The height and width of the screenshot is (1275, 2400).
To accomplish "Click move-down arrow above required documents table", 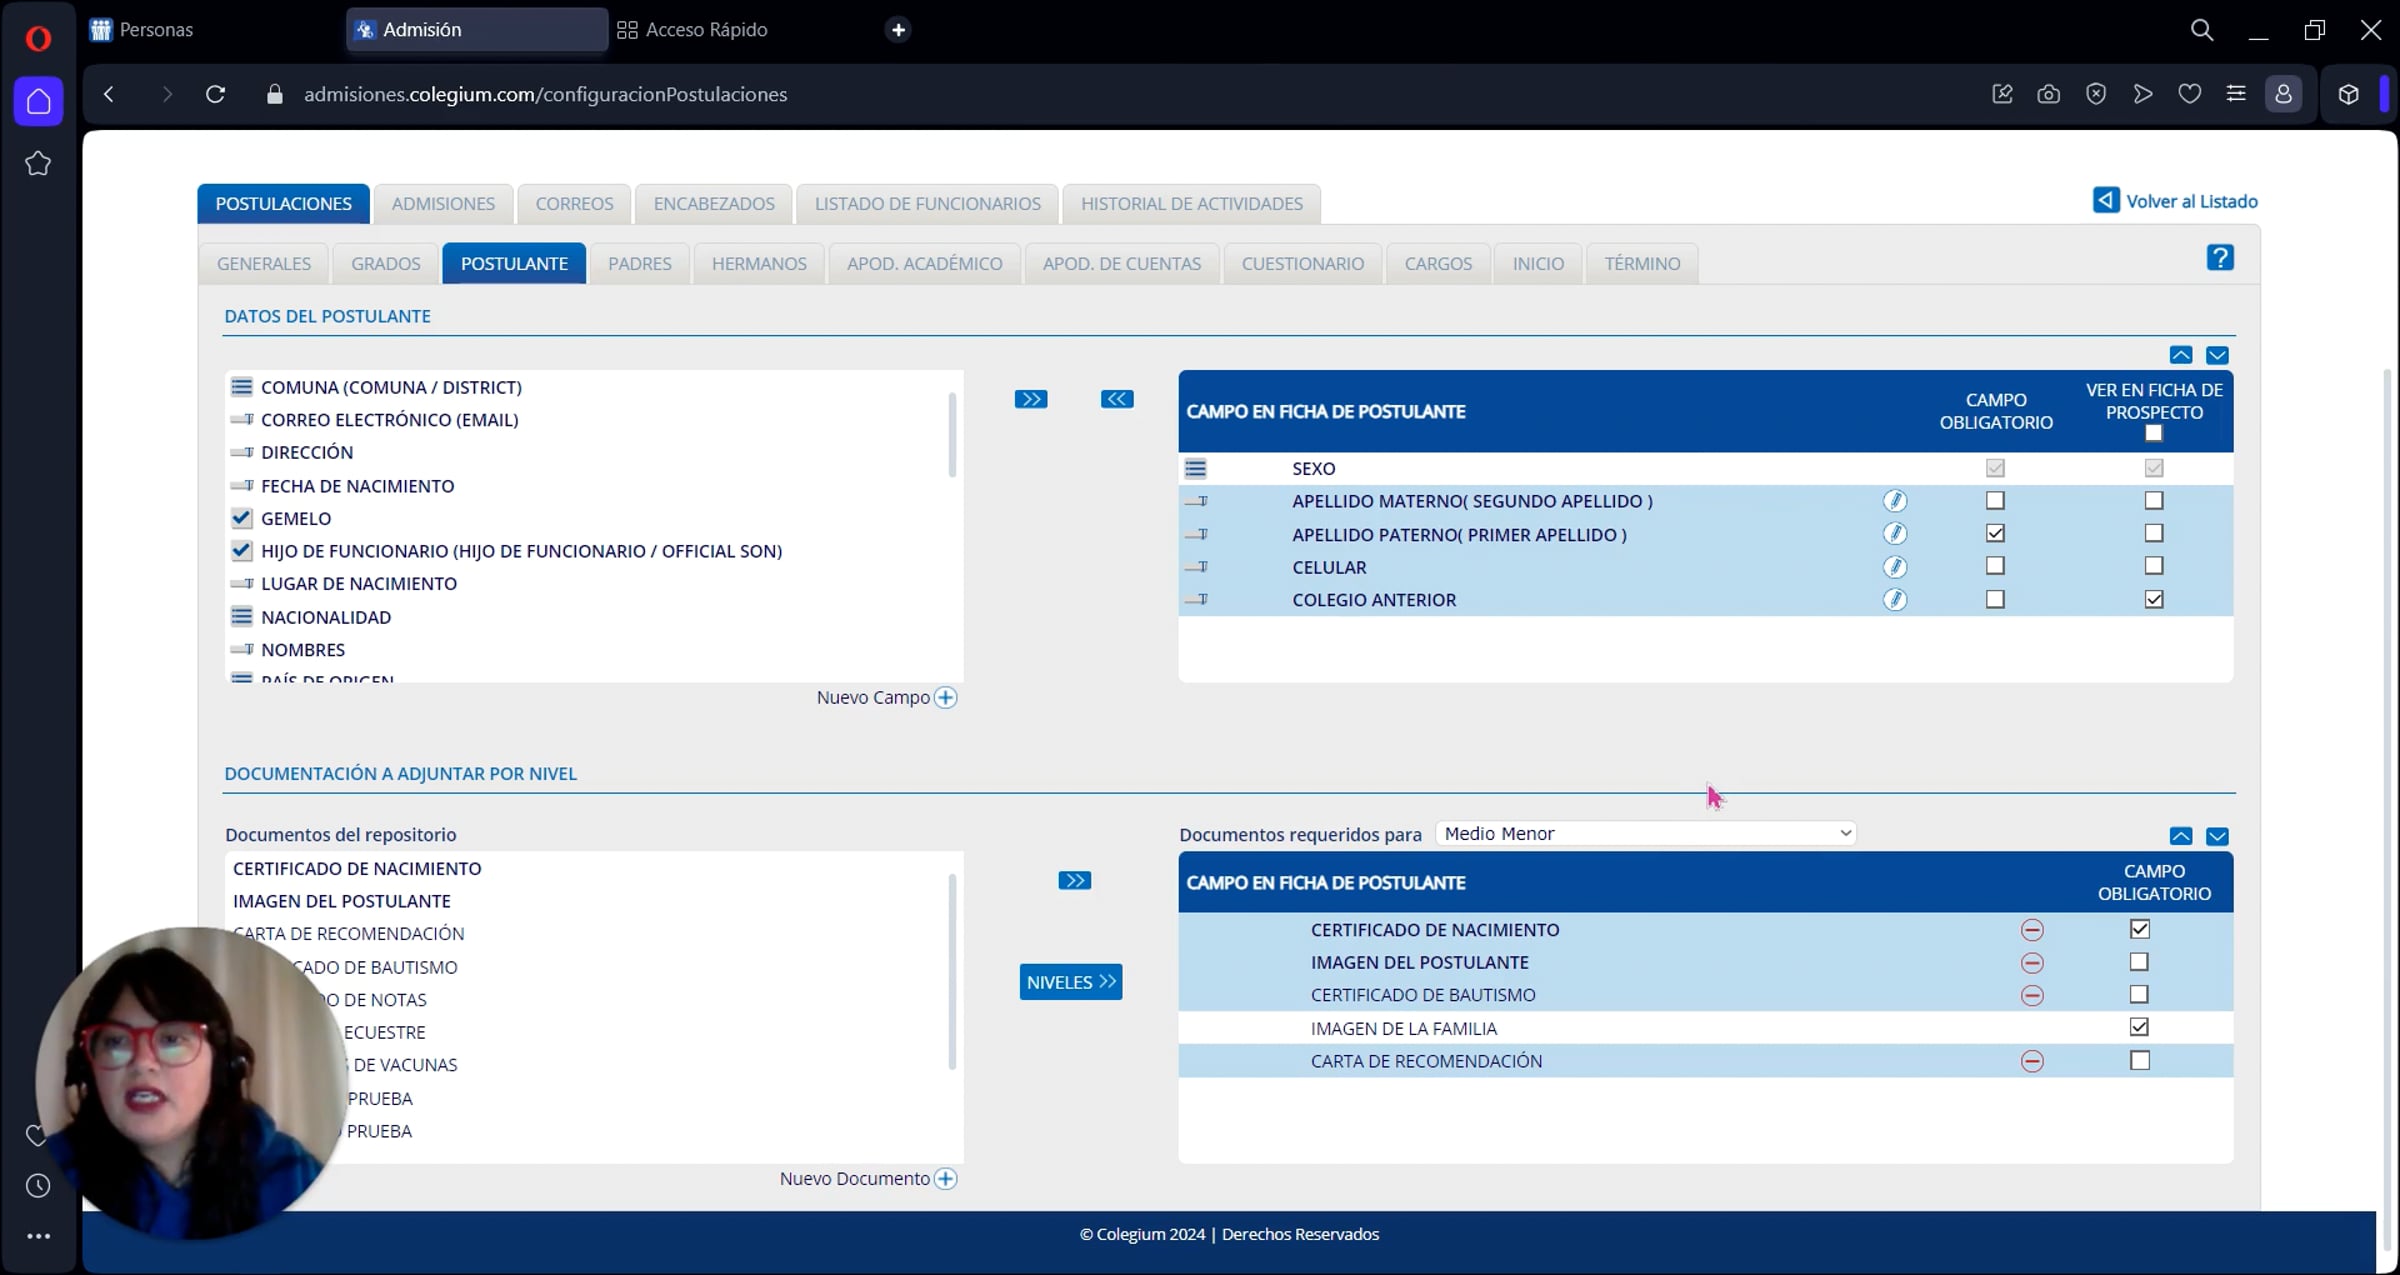I will pos(2217,836).
